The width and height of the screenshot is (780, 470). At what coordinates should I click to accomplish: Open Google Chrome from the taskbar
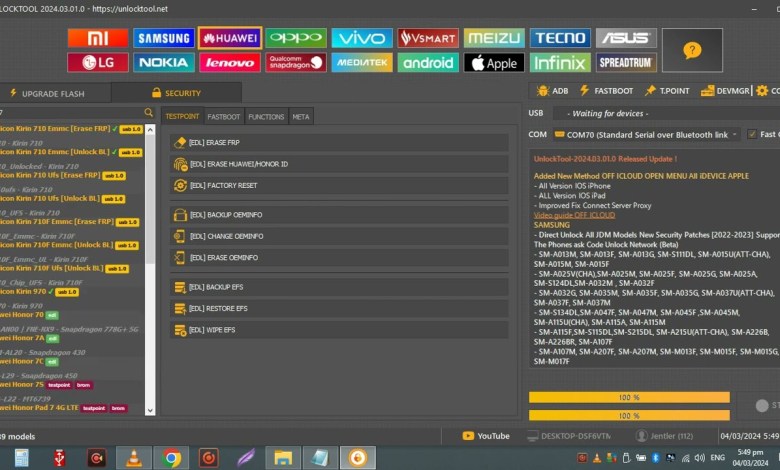point(171,458)
